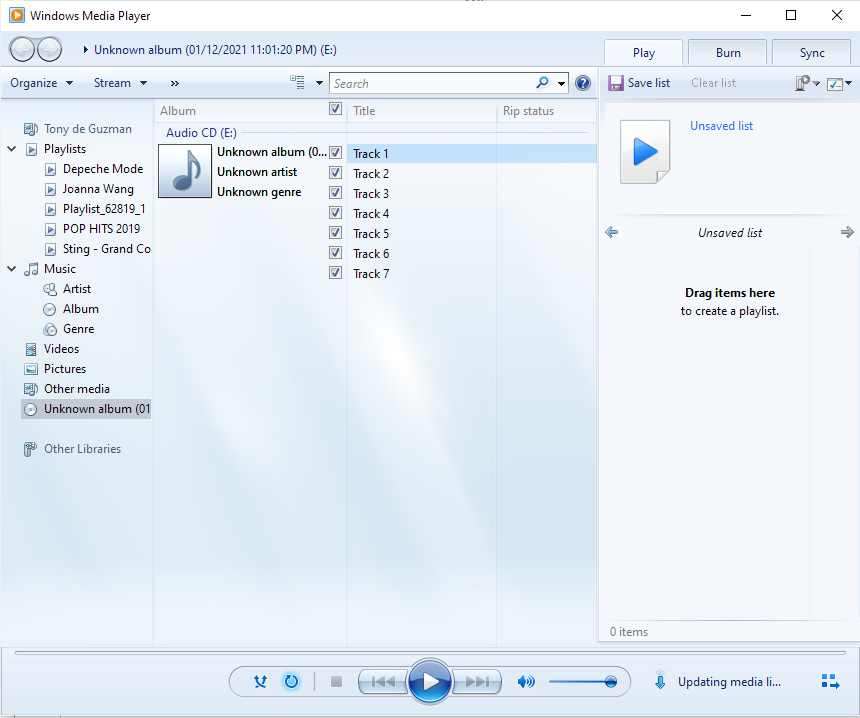Click the Stop playback button
860x718 pixels.
[x=336, y=682]
